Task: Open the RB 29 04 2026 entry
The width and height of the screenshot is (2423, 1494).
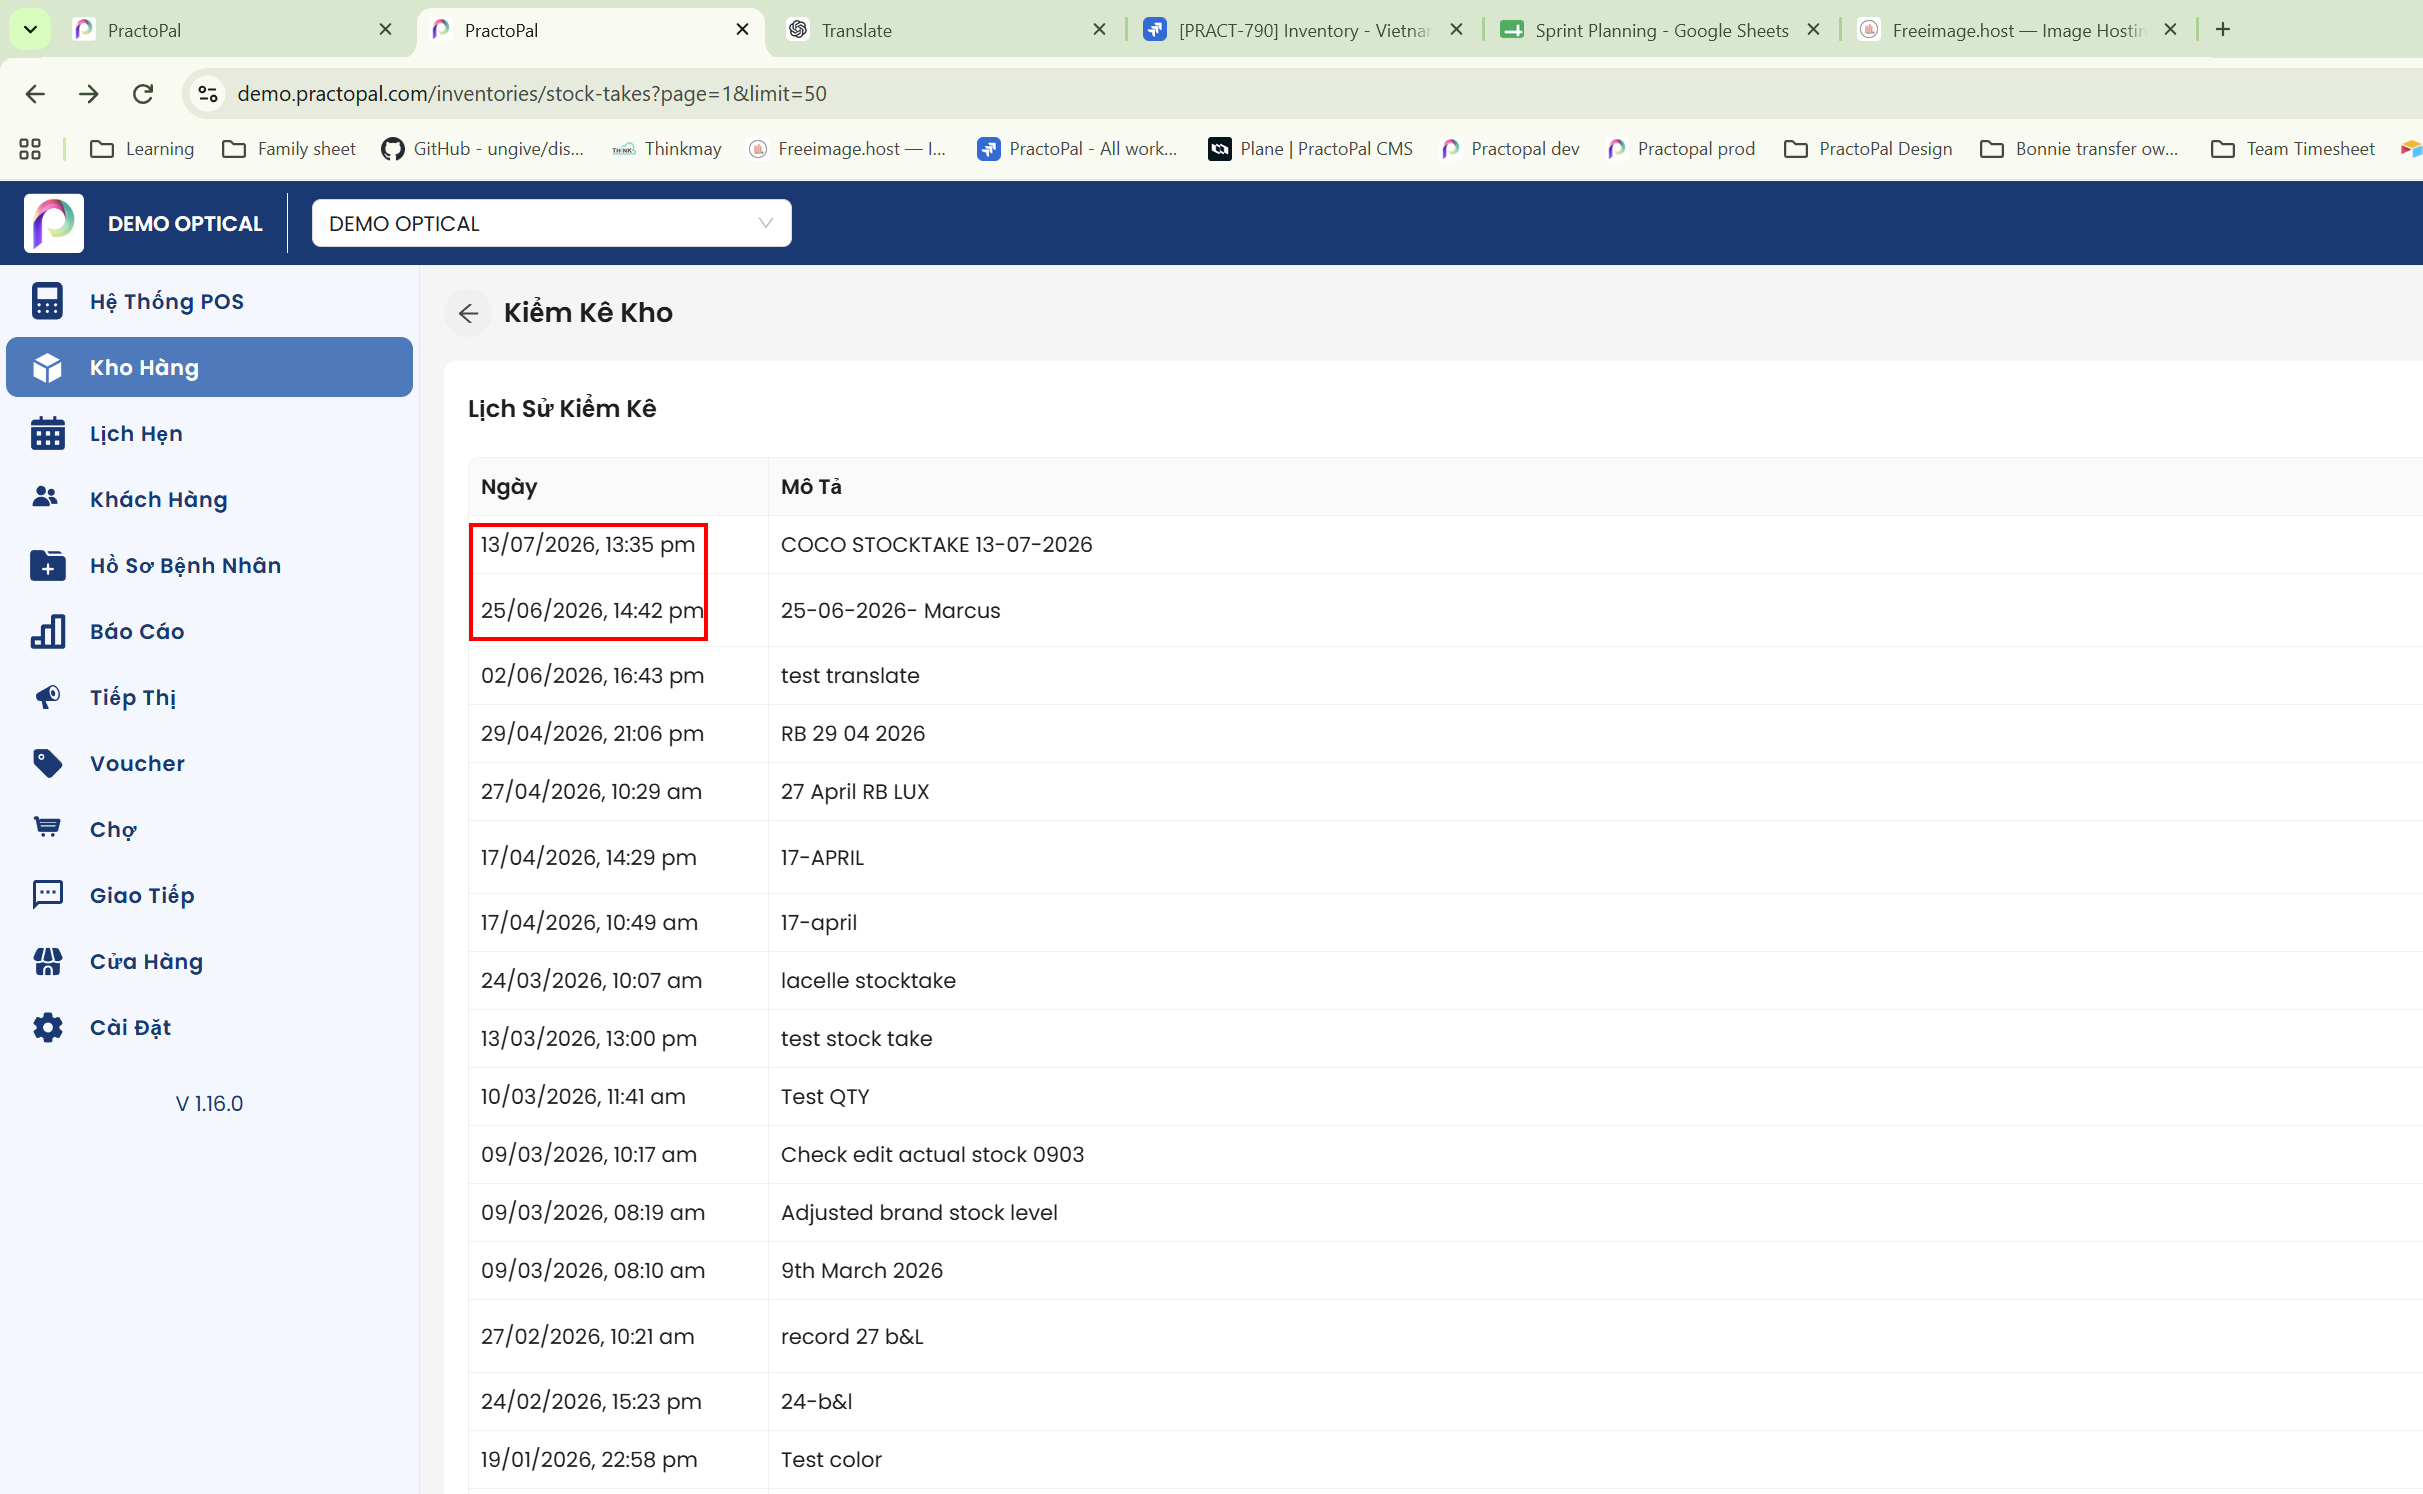Action: click(x=1445, y=734)
